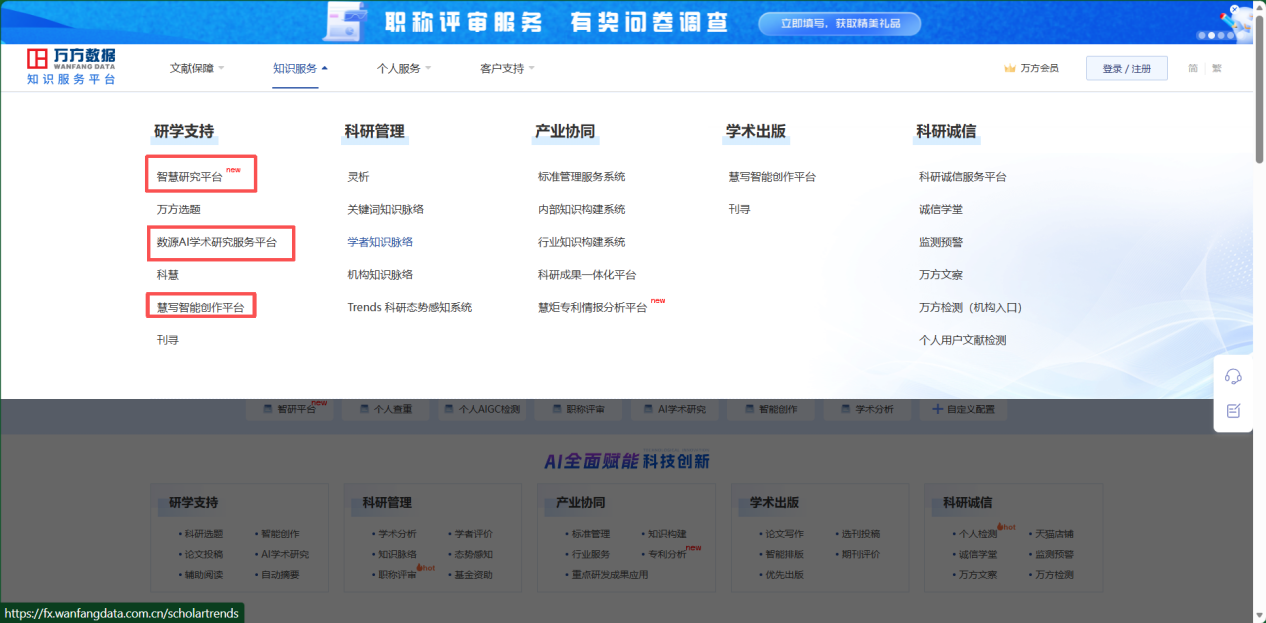
Task: Open 科研成果一体化平台 link
Action: point(587,275)
